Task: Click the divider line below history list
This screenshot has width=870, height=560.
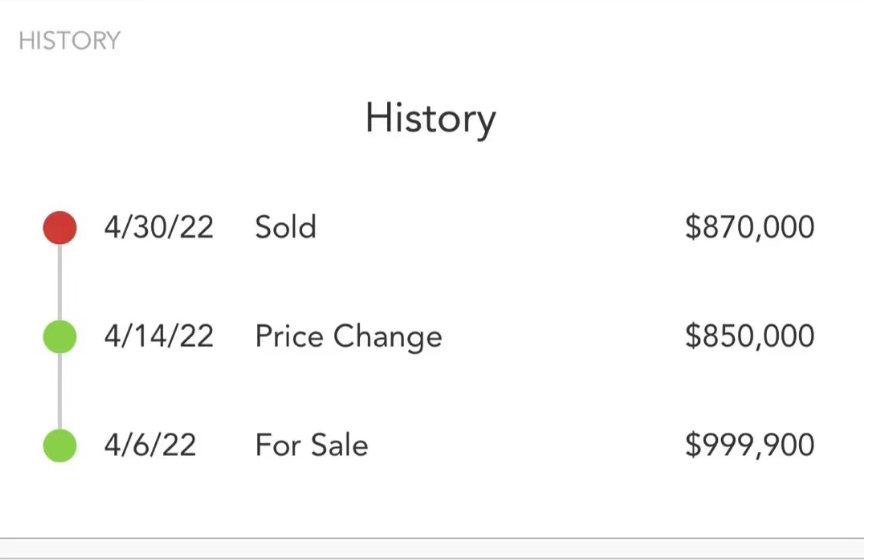Action: (432, 538)
